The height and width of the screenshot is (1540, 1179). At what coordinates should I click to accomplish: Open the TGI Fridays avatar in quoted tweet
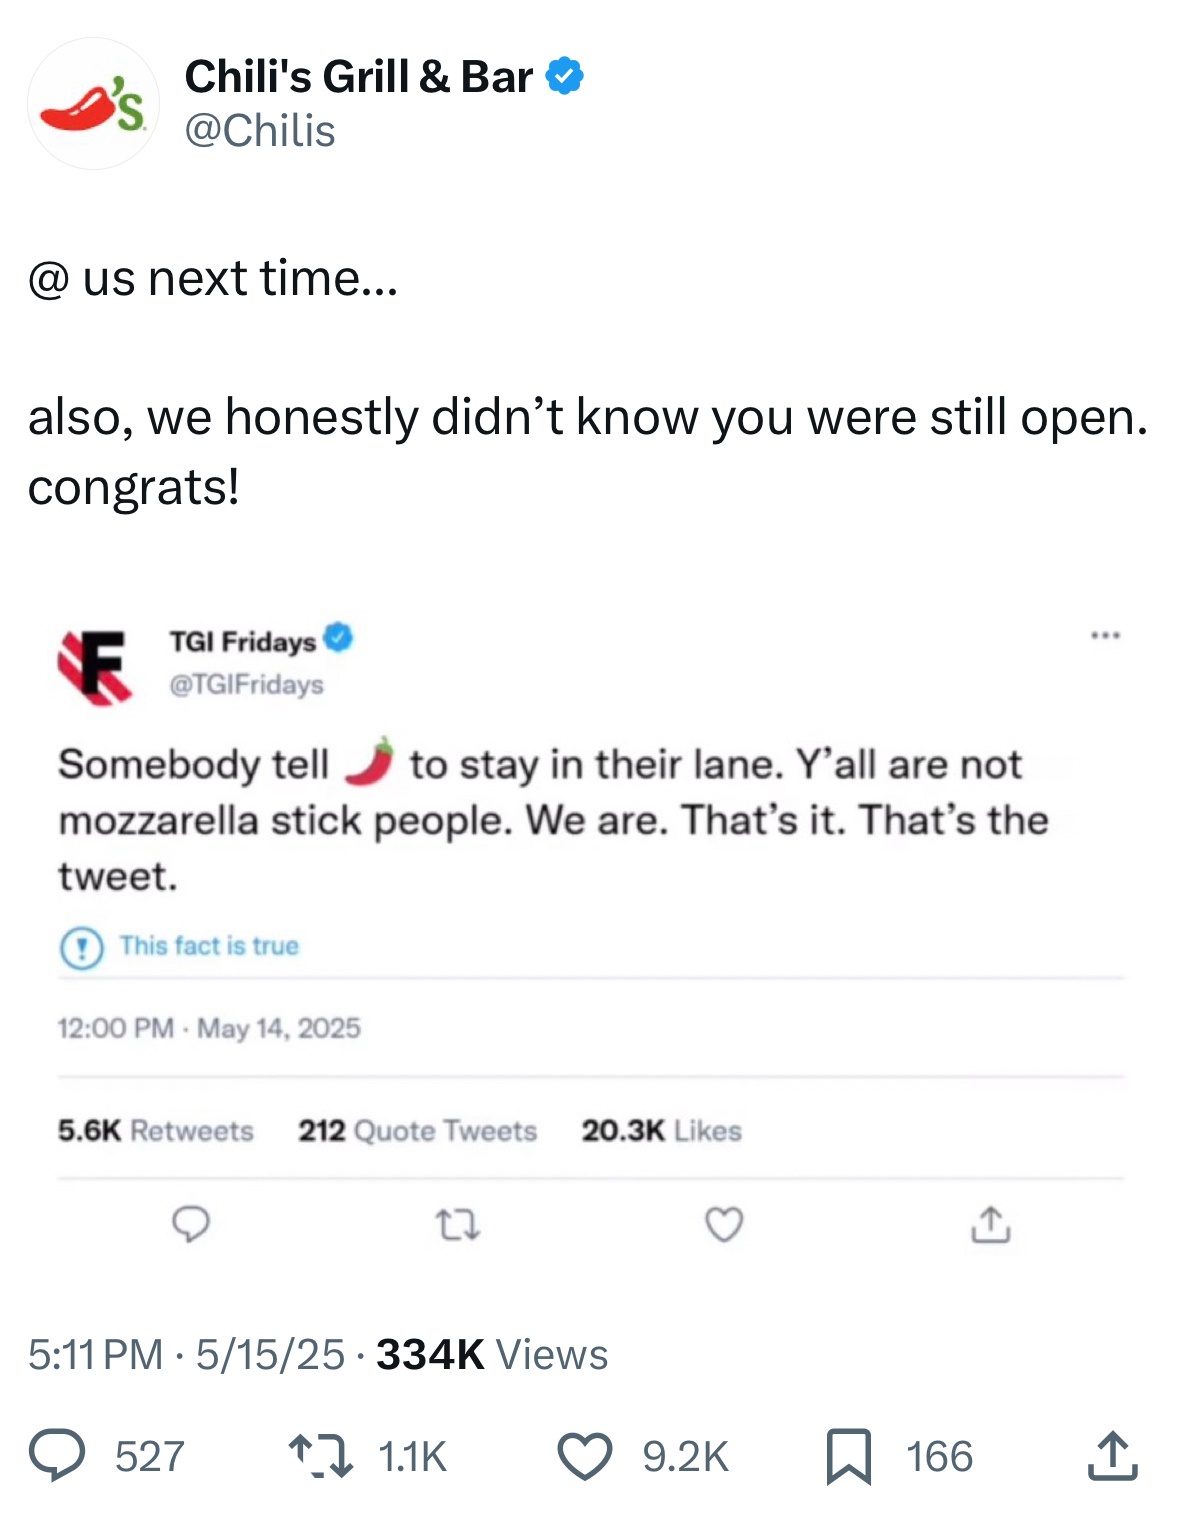tap(95, 665)
